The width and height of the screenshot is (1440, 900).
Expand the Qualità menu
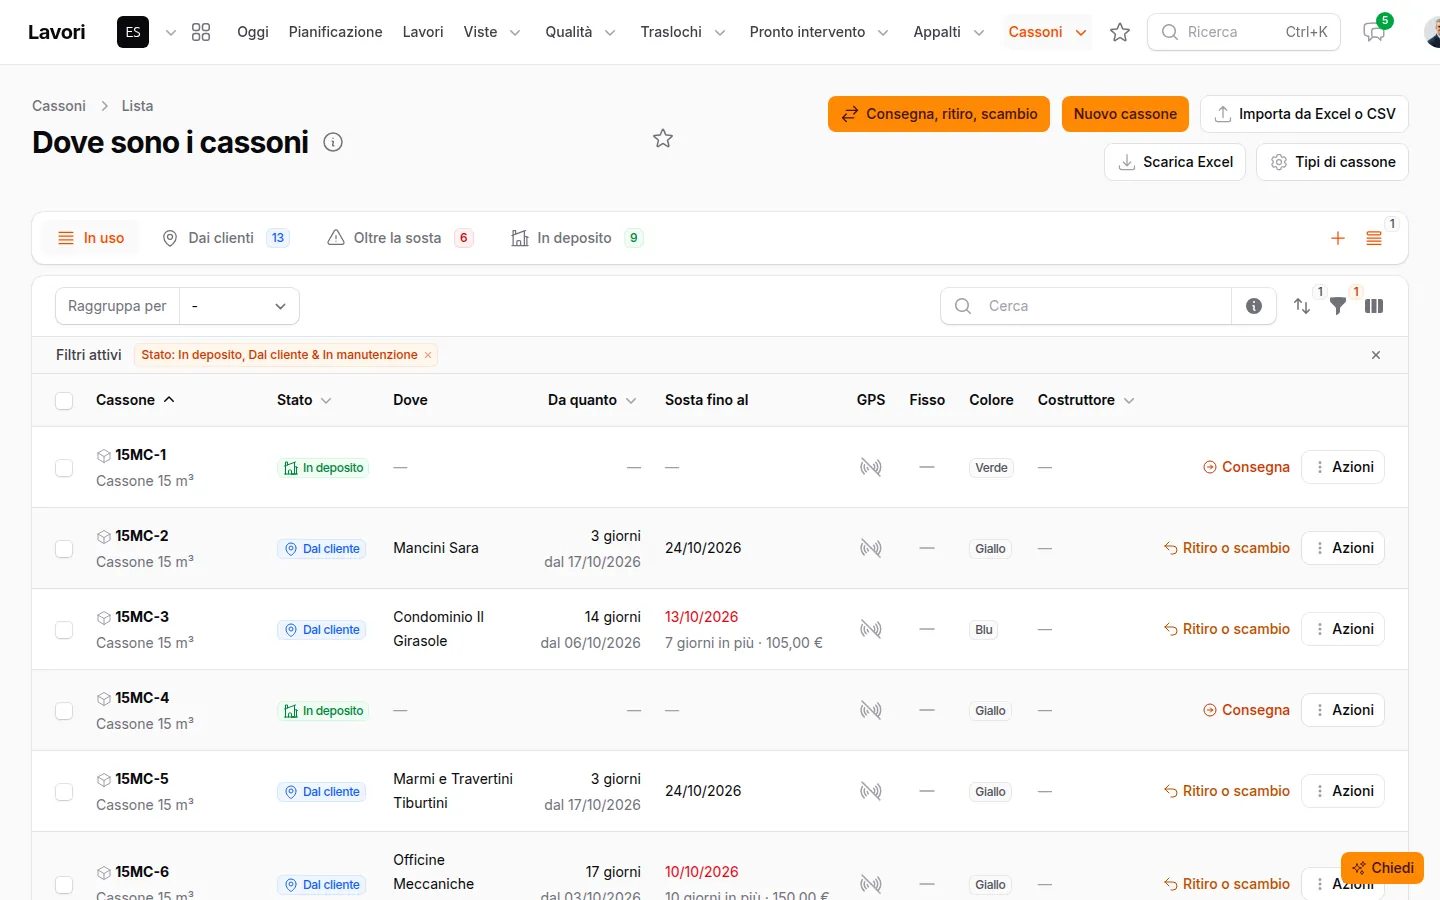[x=580, y=32]
